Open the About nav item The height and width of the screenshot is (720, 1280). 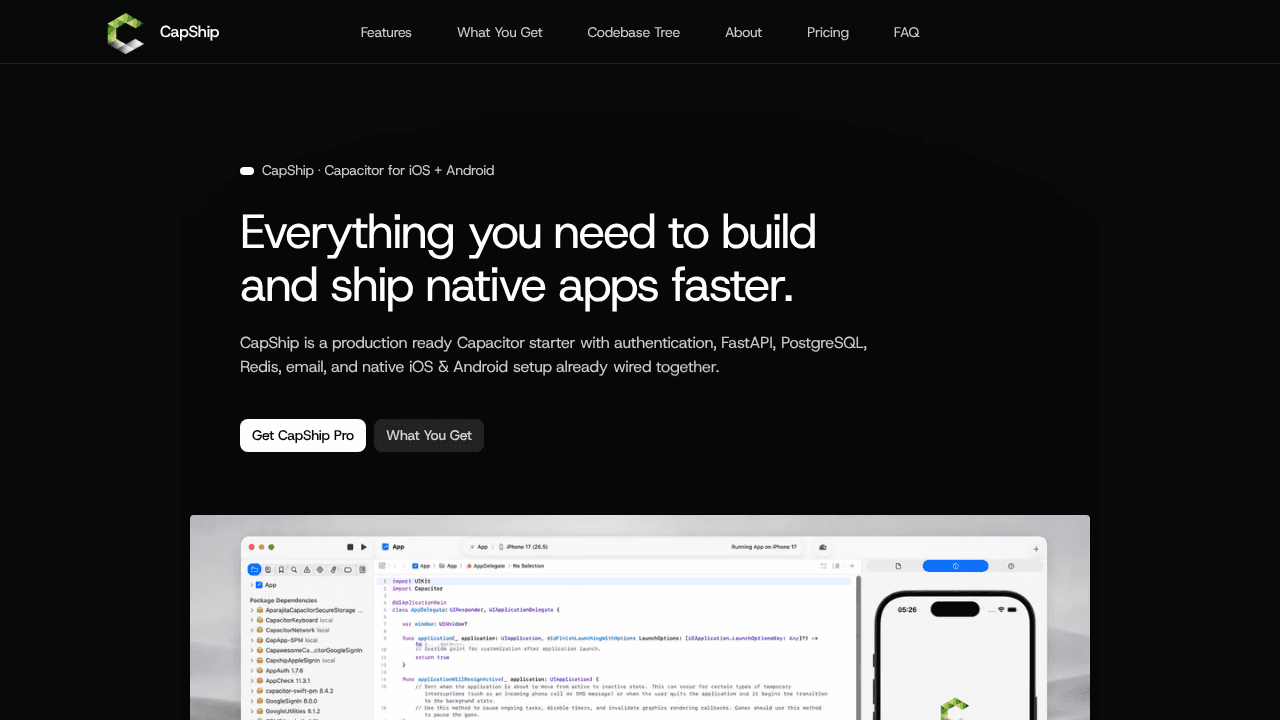click(744, 32)
